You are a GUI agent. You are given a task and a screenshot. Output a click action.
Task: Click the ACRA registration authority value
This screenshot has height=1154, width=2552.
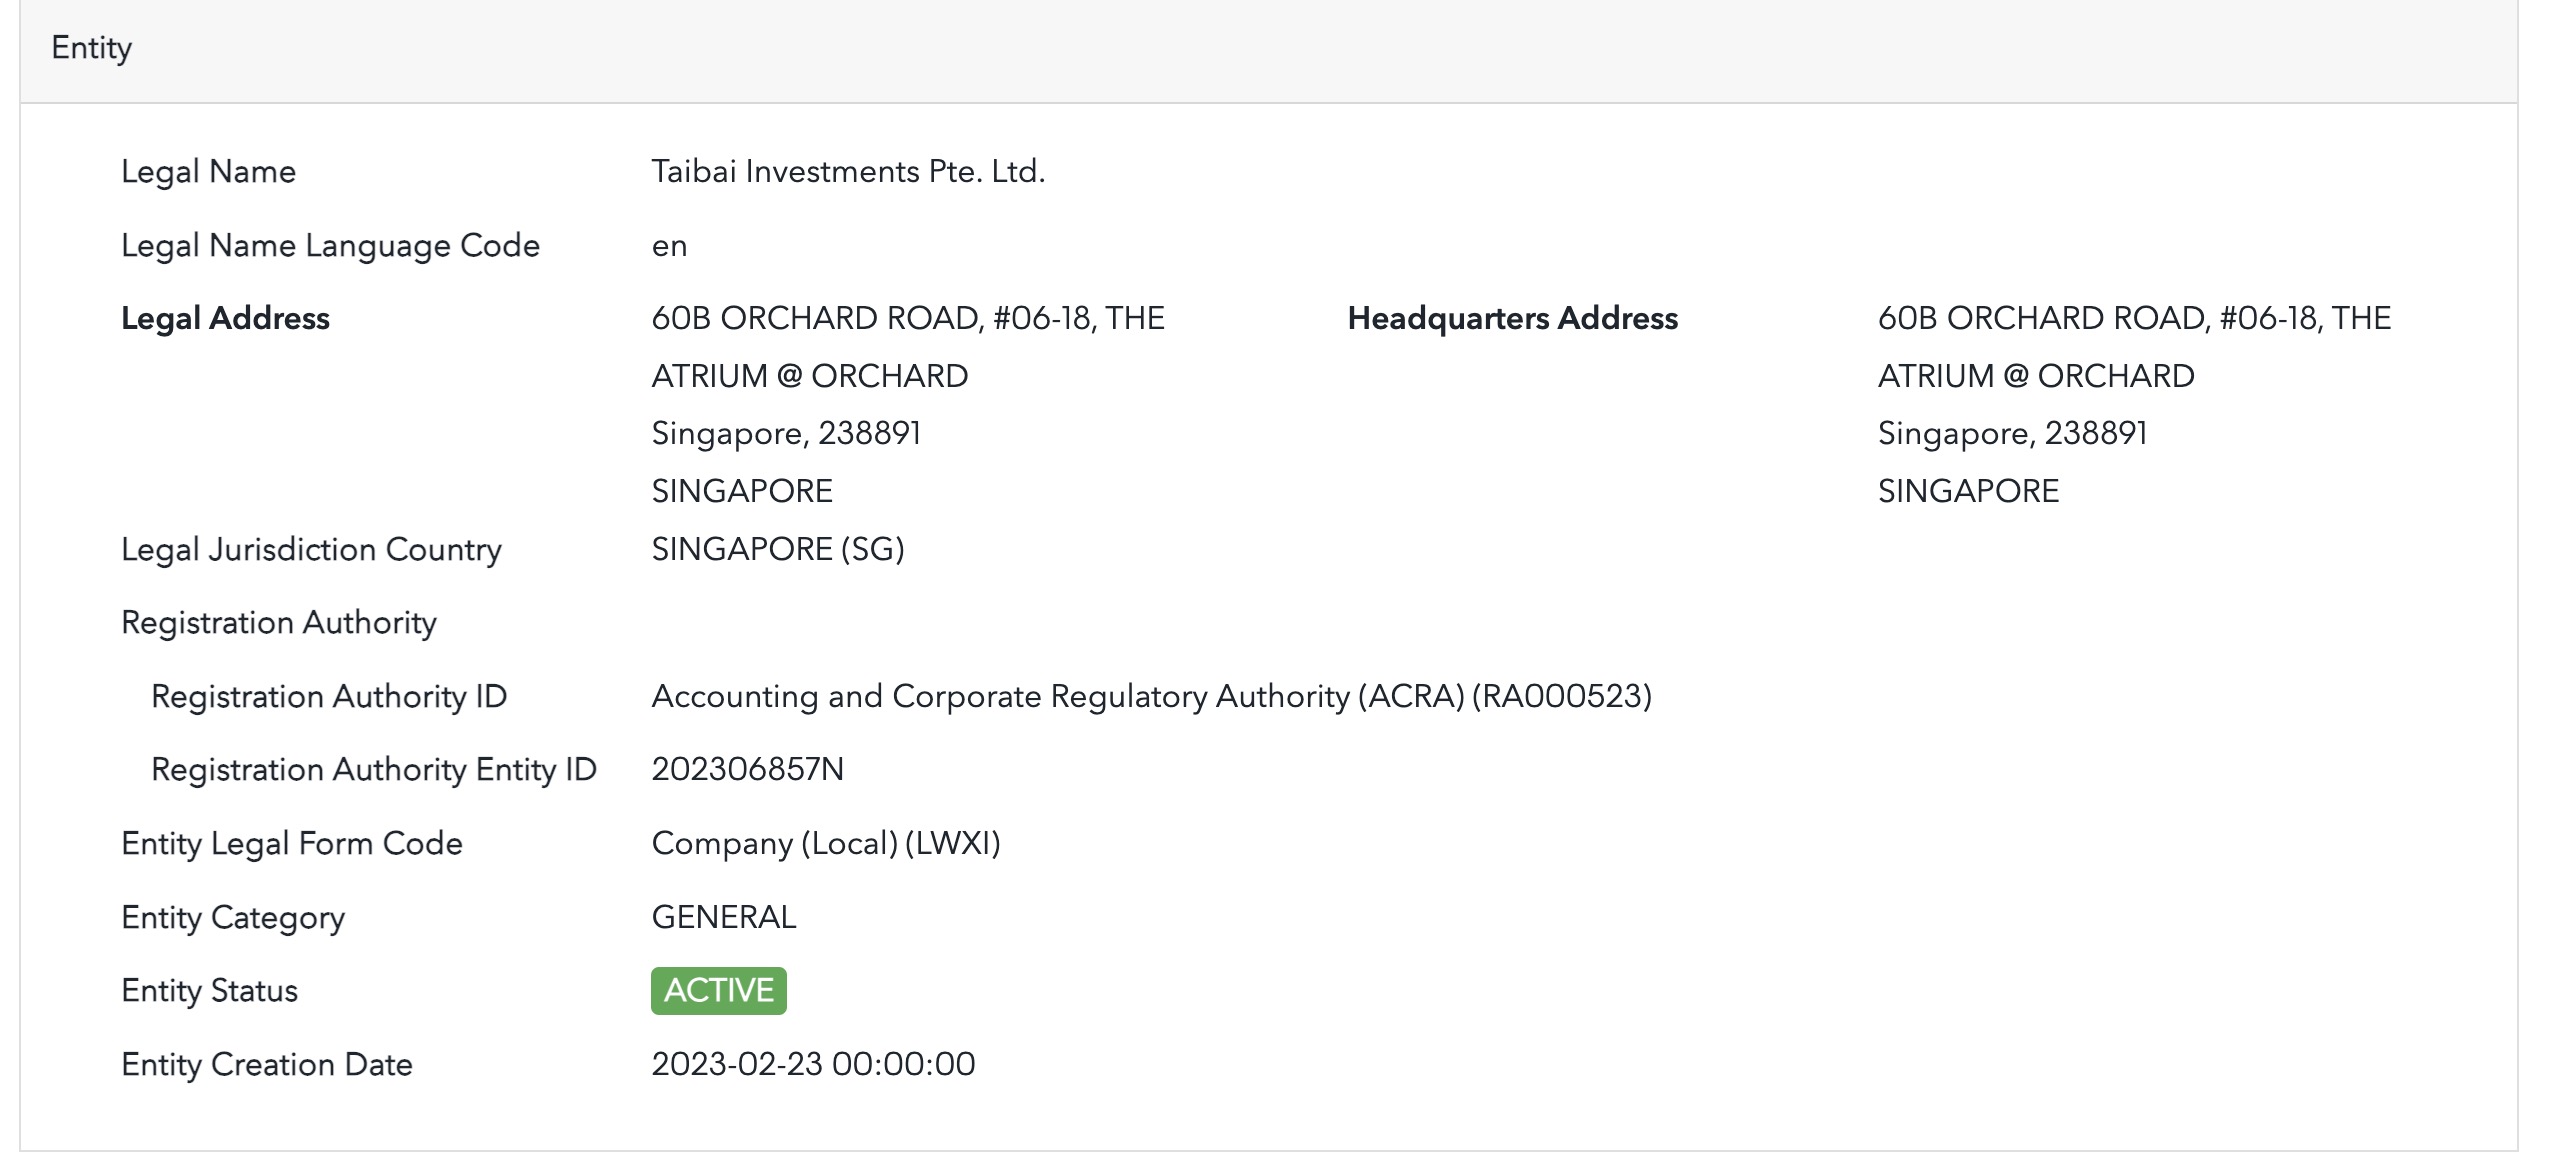tap(1151, 696)
